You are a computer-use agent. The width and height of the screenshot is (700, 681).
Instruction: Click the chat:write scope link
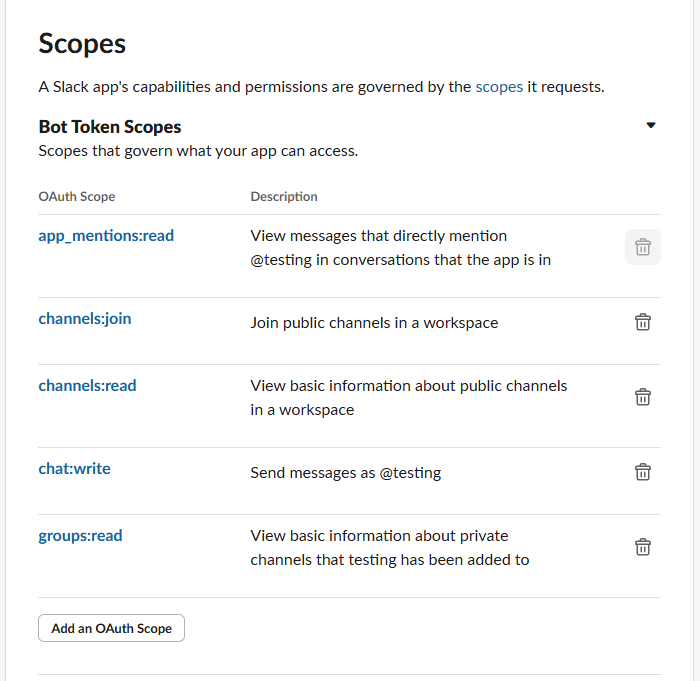pyautogui.click(x=74, y=468)
